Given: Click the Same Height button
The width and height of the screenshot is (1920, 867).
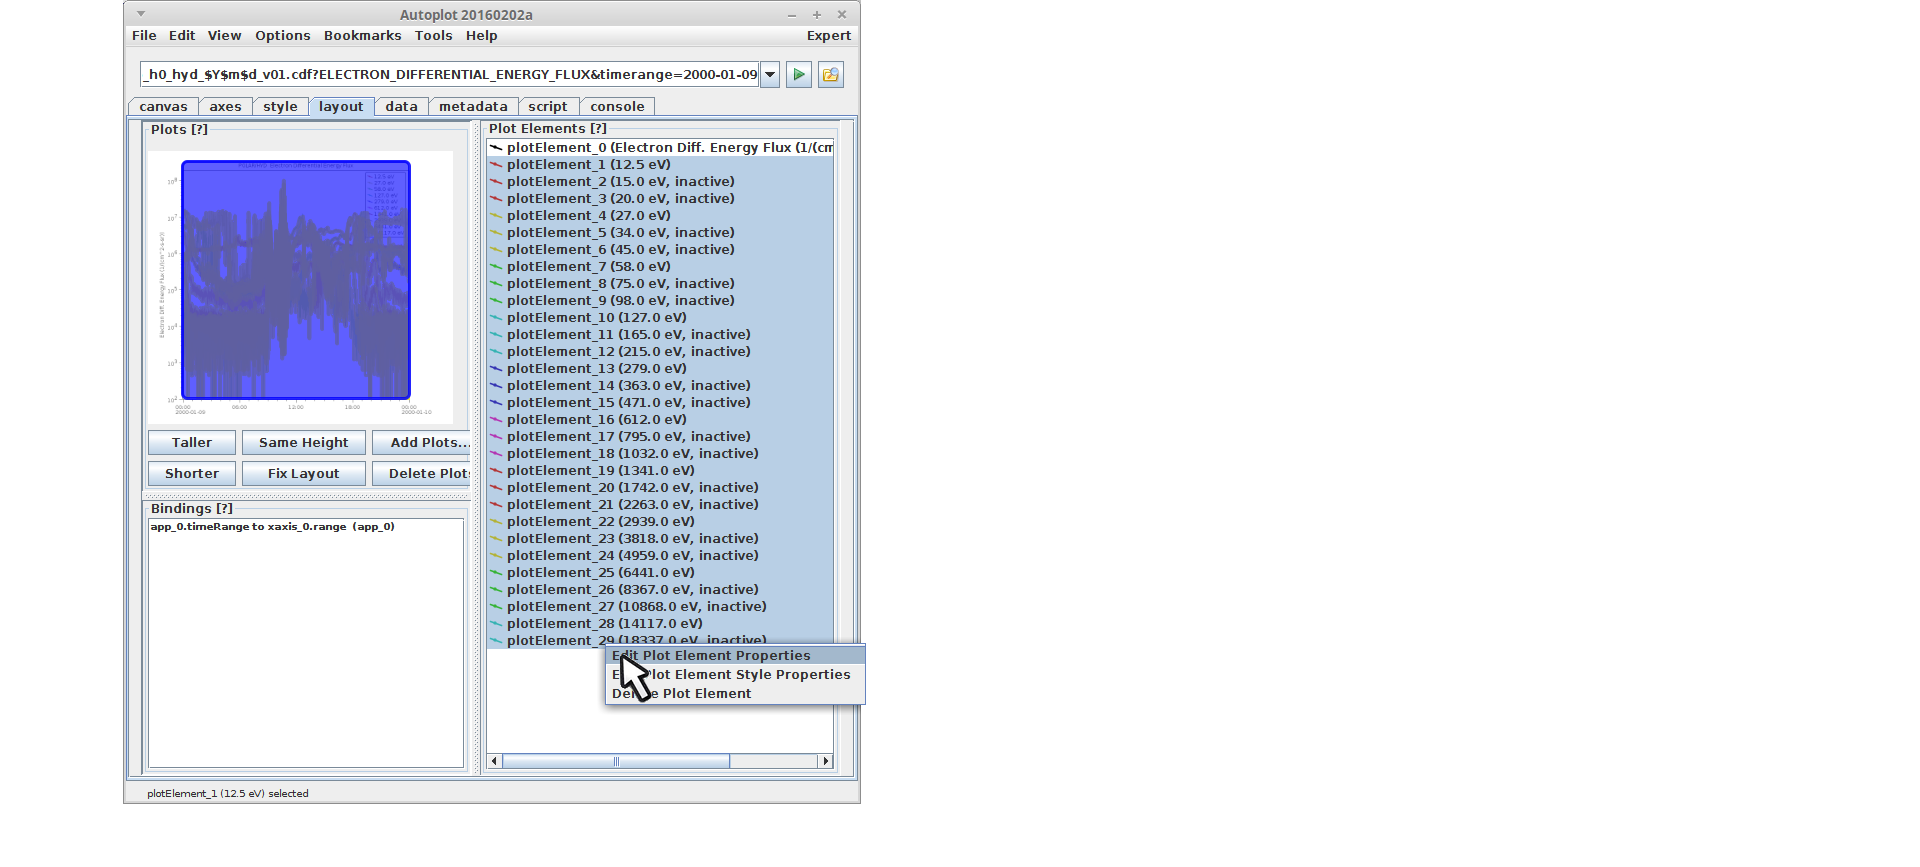Looking at the screenshot, I should 303,443.
